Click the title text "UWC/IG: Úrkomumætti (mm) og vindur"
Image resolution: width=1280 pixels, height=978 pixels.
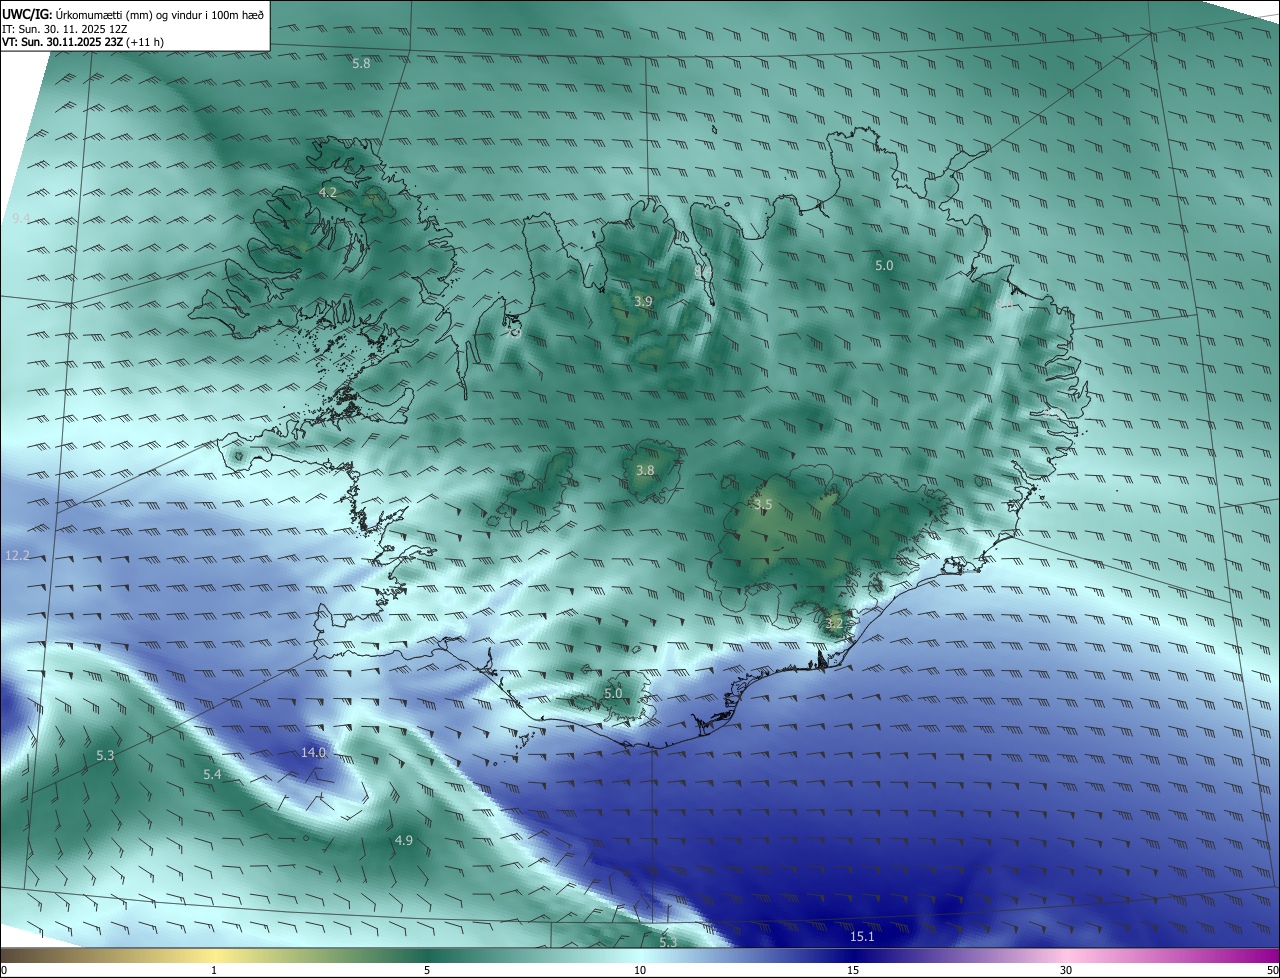click(x=104, y=14)
